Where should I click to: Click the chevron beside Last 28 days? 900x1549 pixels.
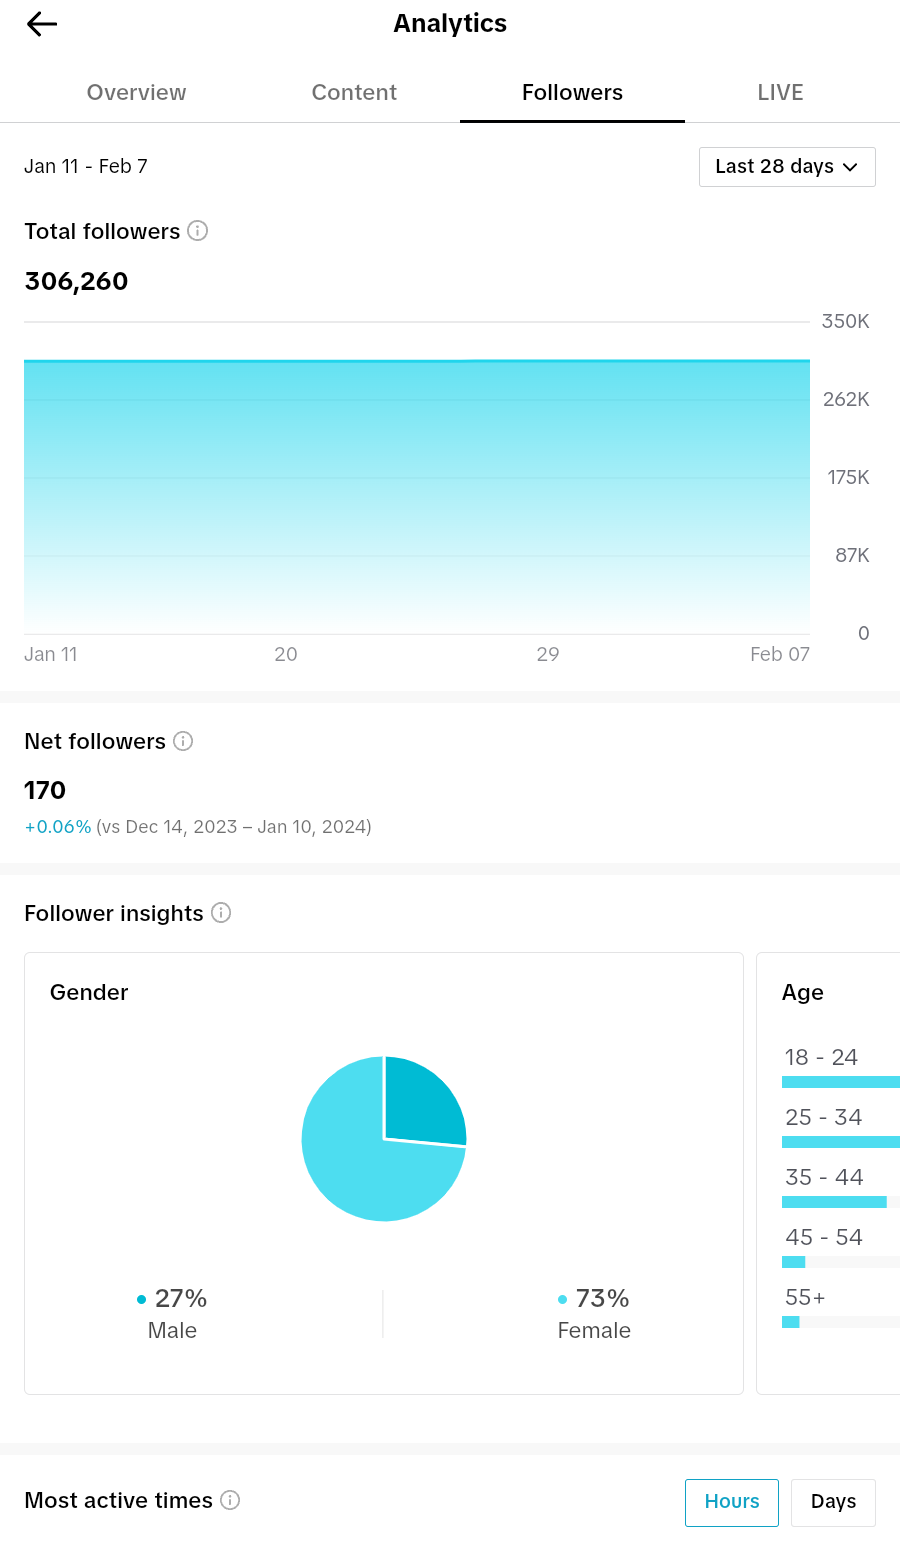pos(850,167)
